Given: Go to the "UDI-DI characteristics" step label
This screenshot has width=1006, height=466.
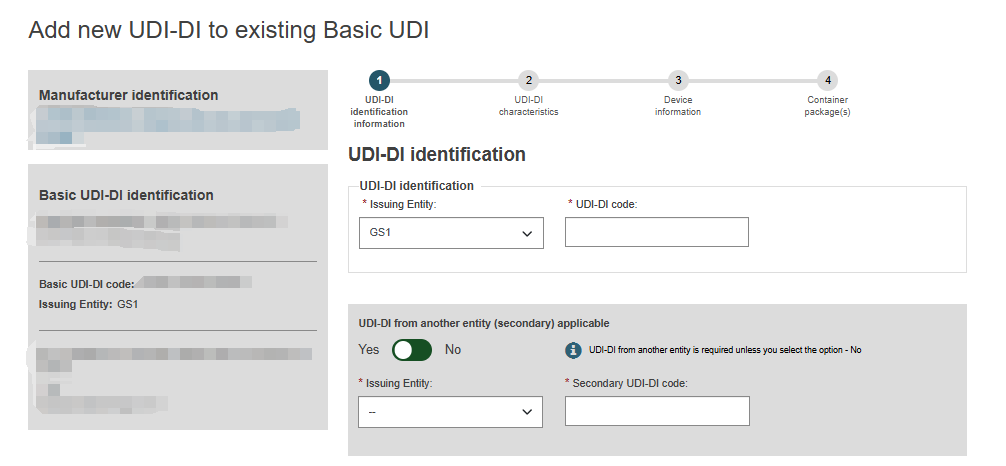Looking at the screenshot, I should click(x=528, y=106).
